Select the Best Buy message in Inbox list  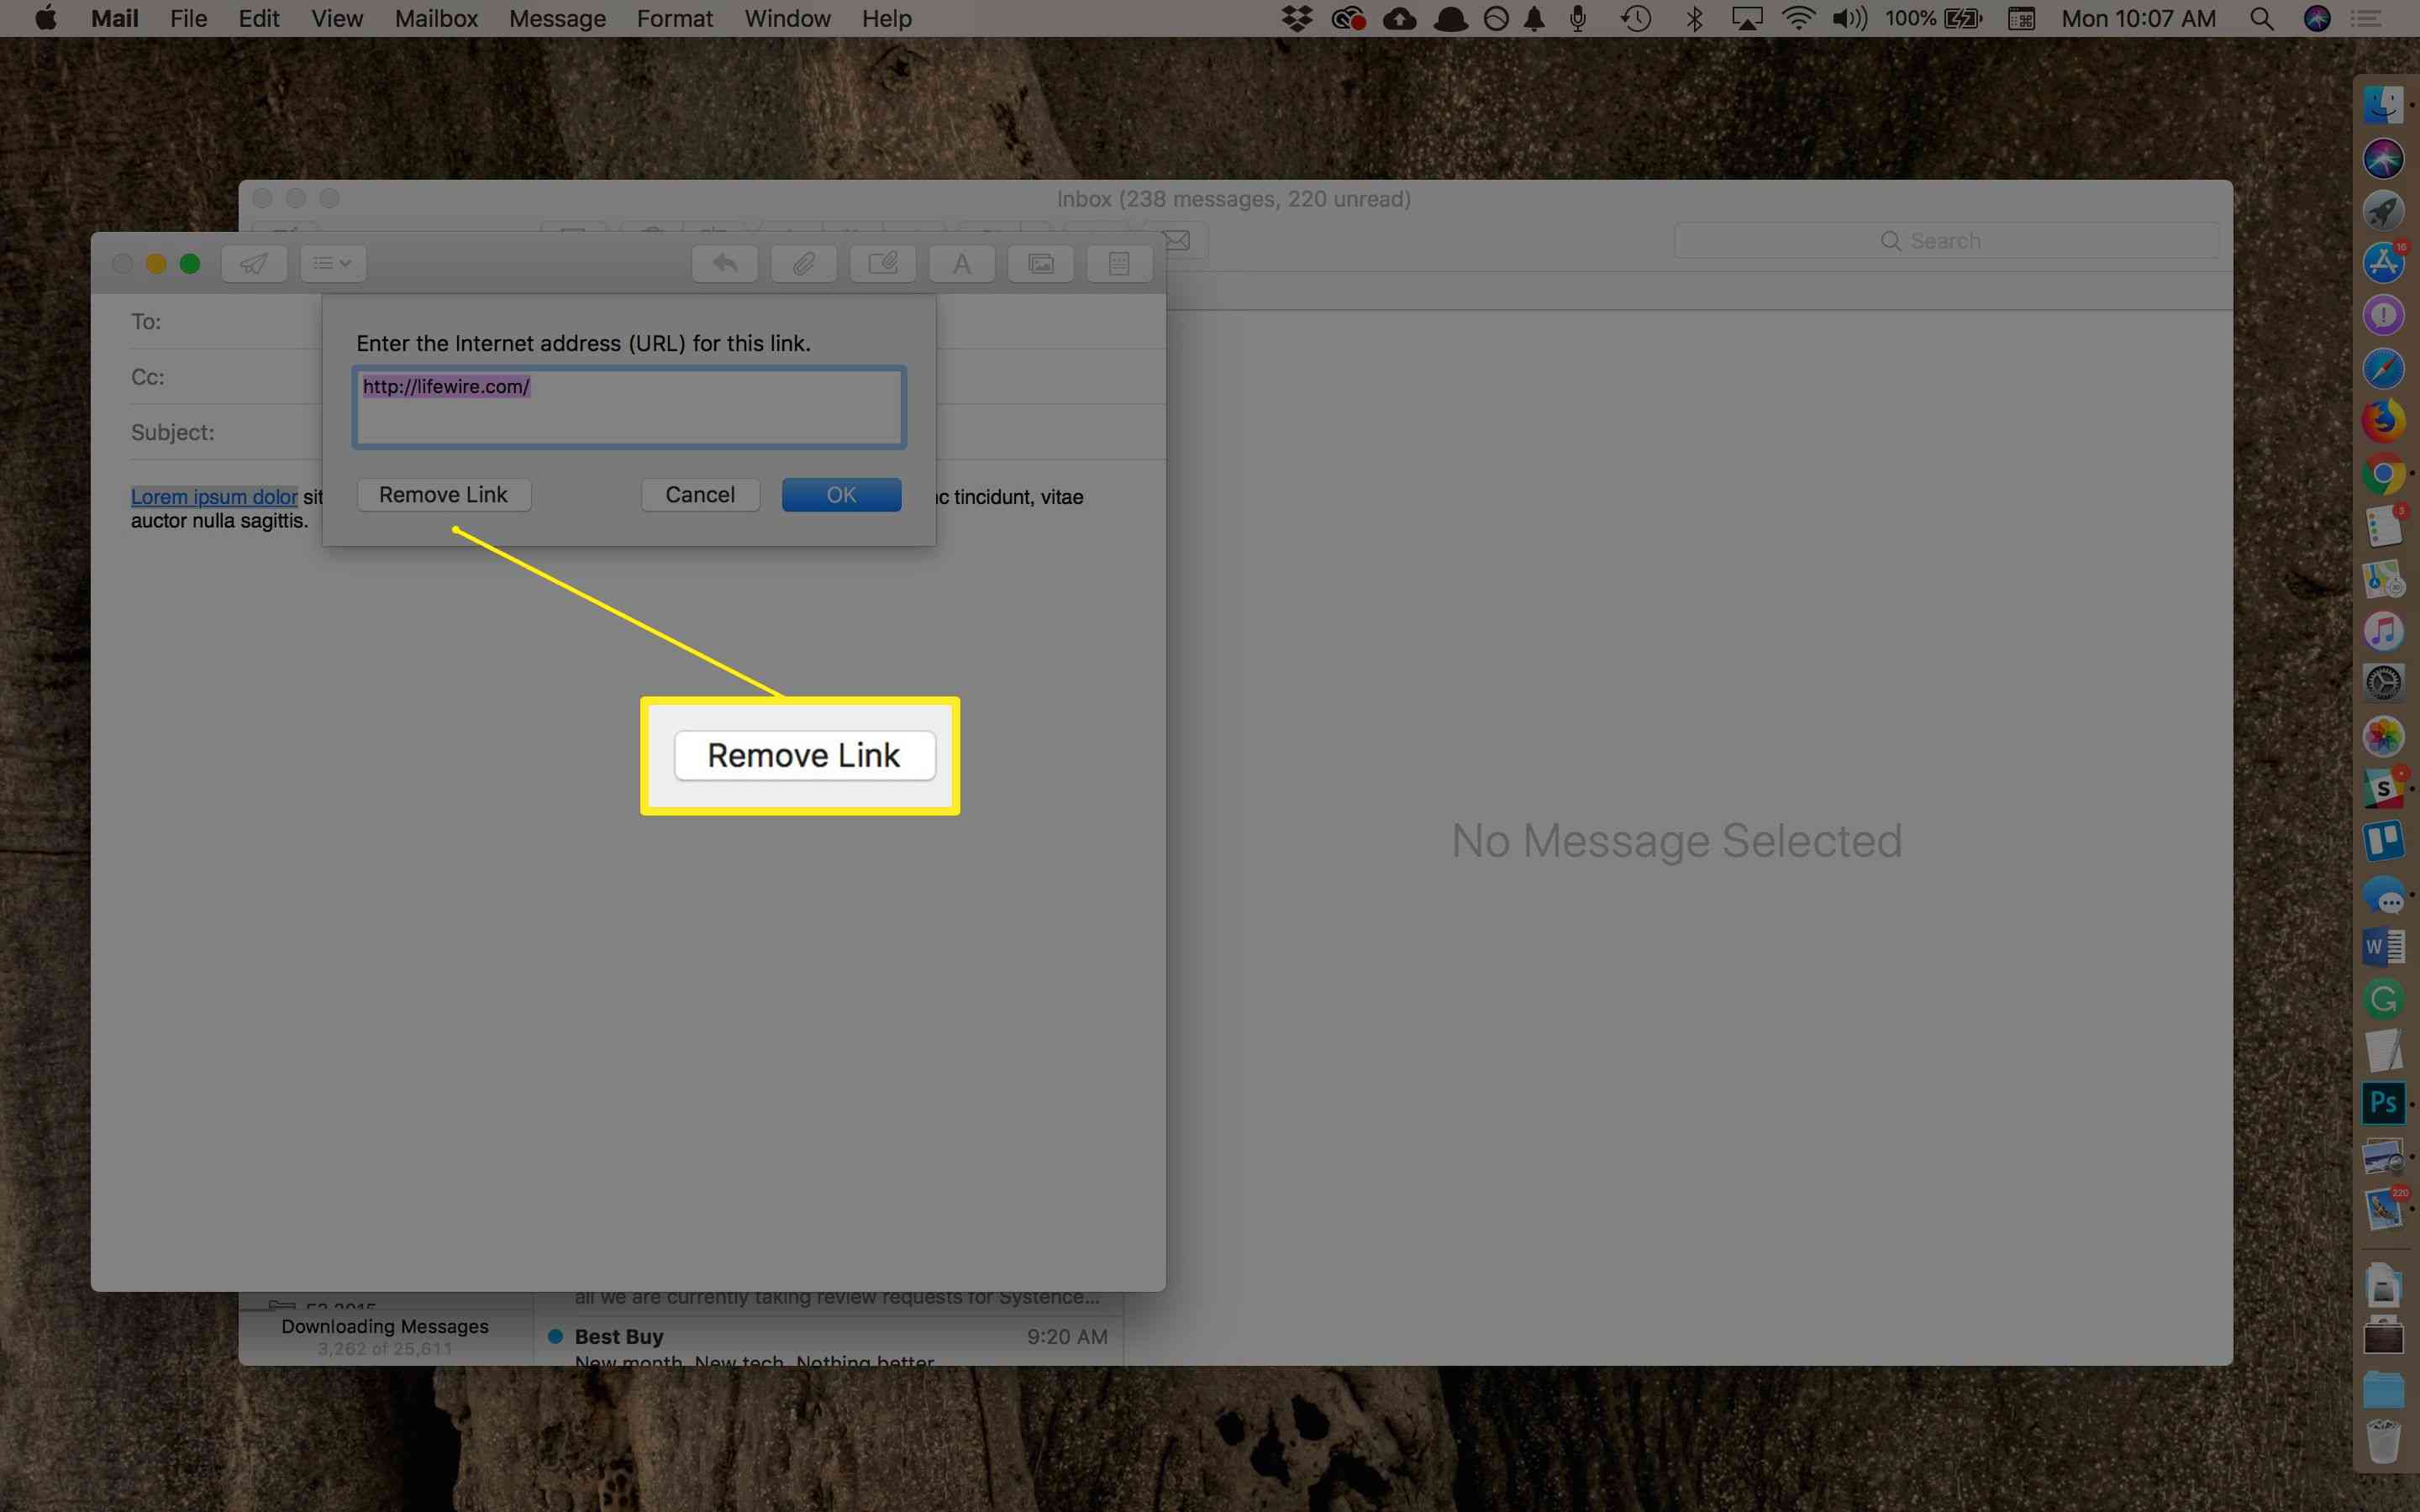(829, 1341)
